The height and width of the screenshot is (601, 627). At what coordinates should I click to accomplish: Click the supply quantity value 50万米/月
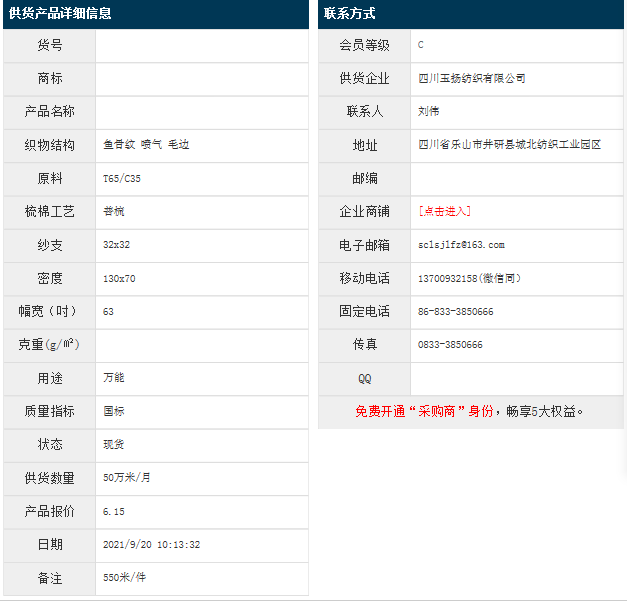point(127,478)
